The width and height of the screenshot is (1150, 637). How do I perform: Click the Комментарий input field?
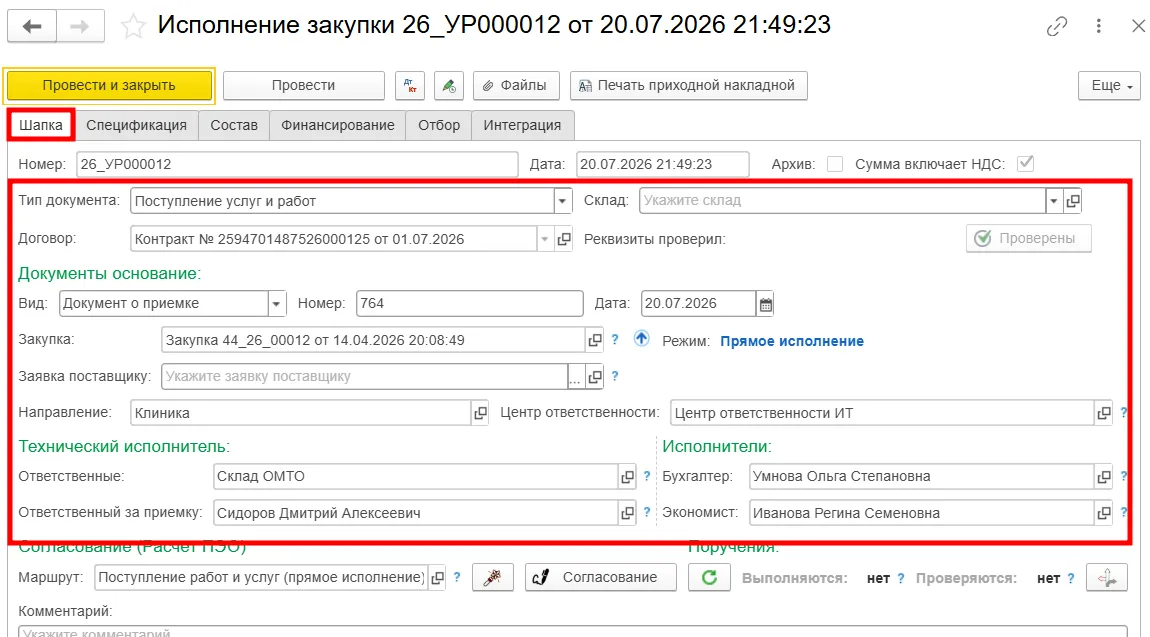pyautogui.click(x=573, y=631)
